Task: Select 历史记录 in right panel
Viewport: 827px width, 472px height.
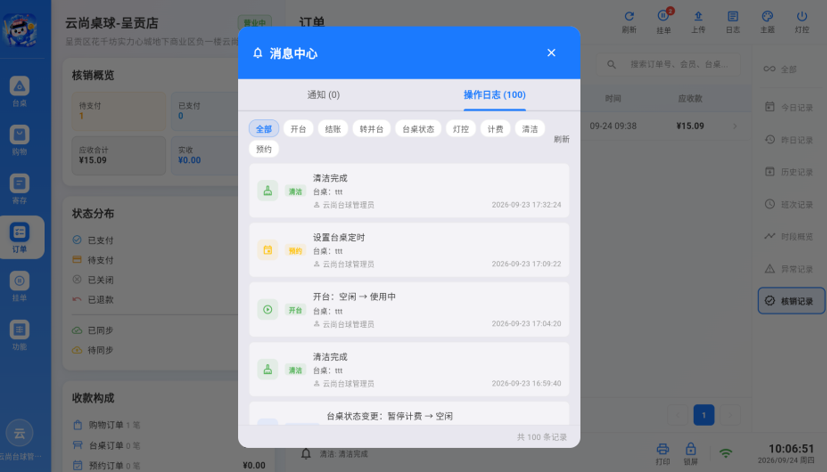Action: [790, 172]
